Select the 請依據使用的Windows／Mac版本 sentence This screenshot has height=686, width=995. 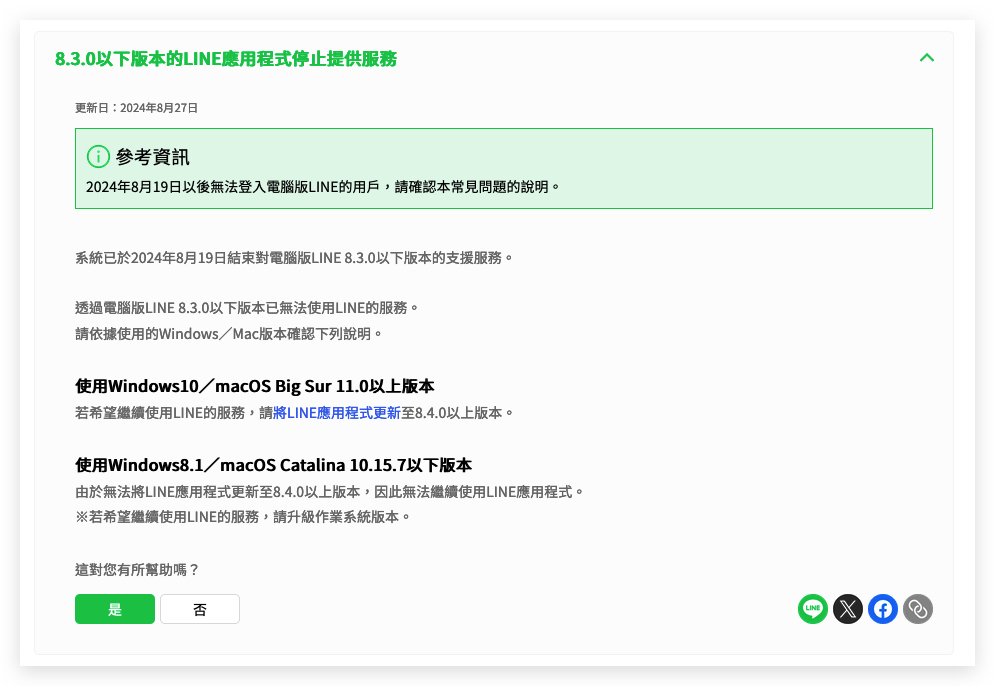point(228,334)
